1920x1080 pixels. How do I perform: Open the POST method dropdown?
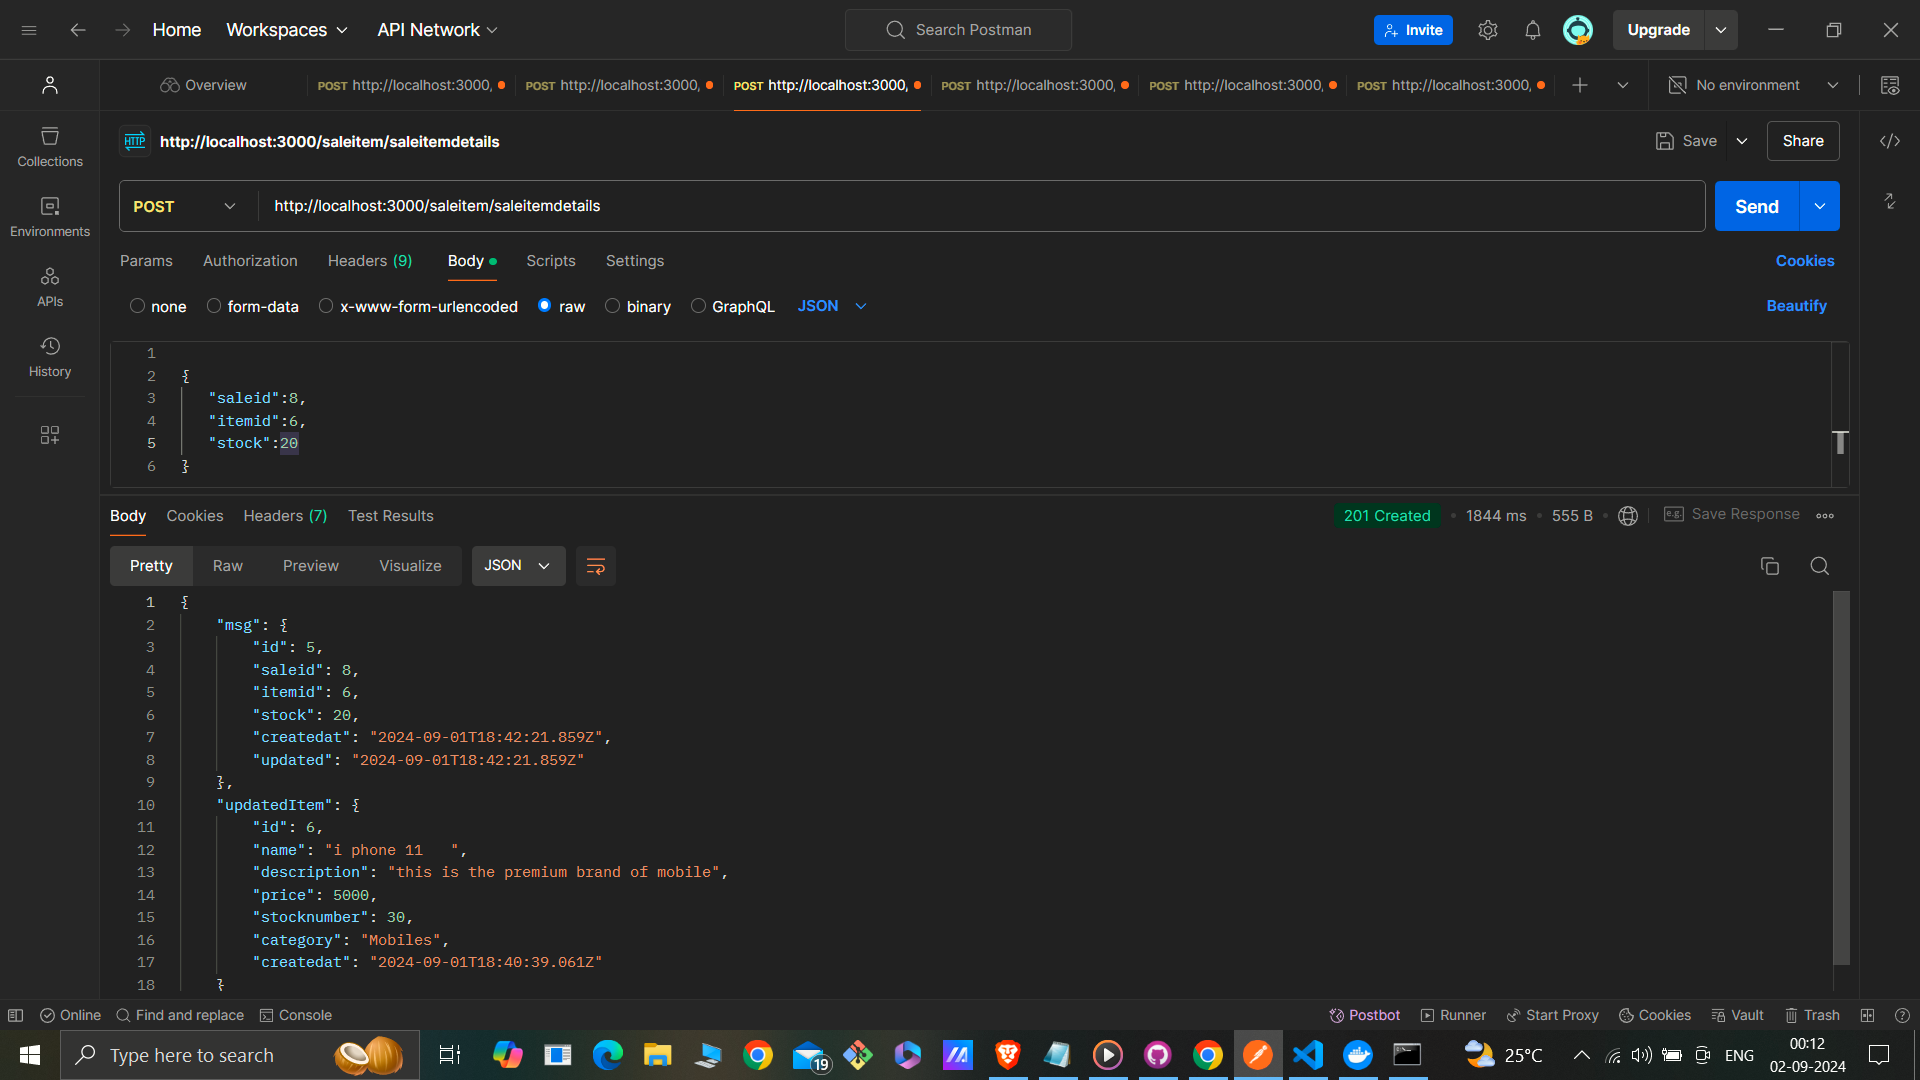pos(185,206)
